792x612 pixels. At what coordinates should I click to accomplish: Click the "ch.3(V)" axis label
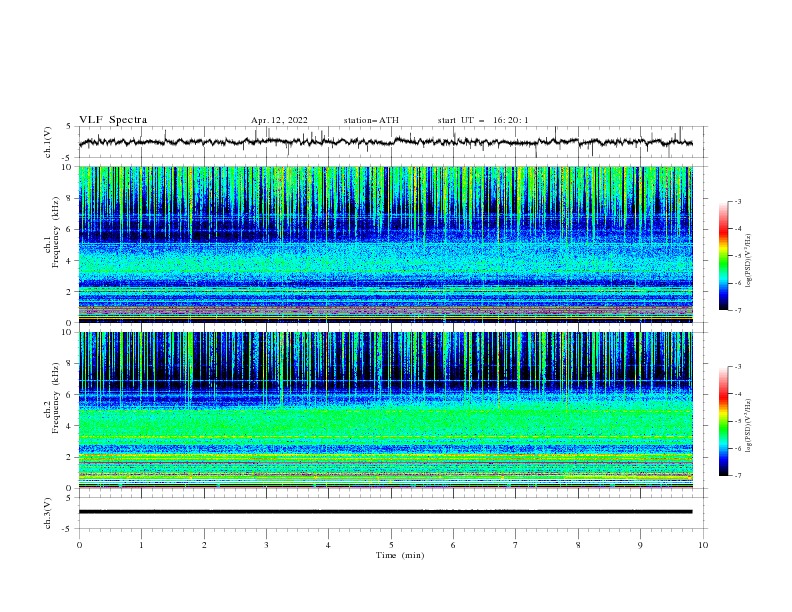pos(48,513)
